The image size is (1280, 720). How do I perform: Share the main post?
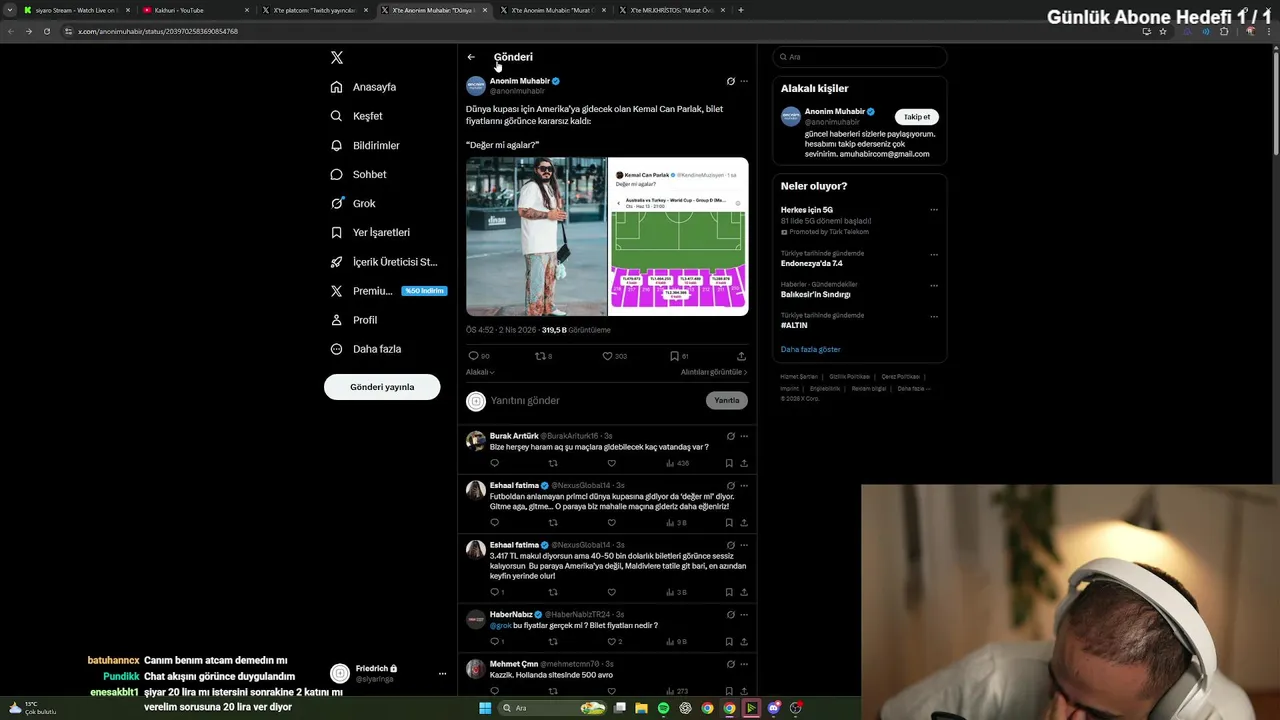(741, 356)
